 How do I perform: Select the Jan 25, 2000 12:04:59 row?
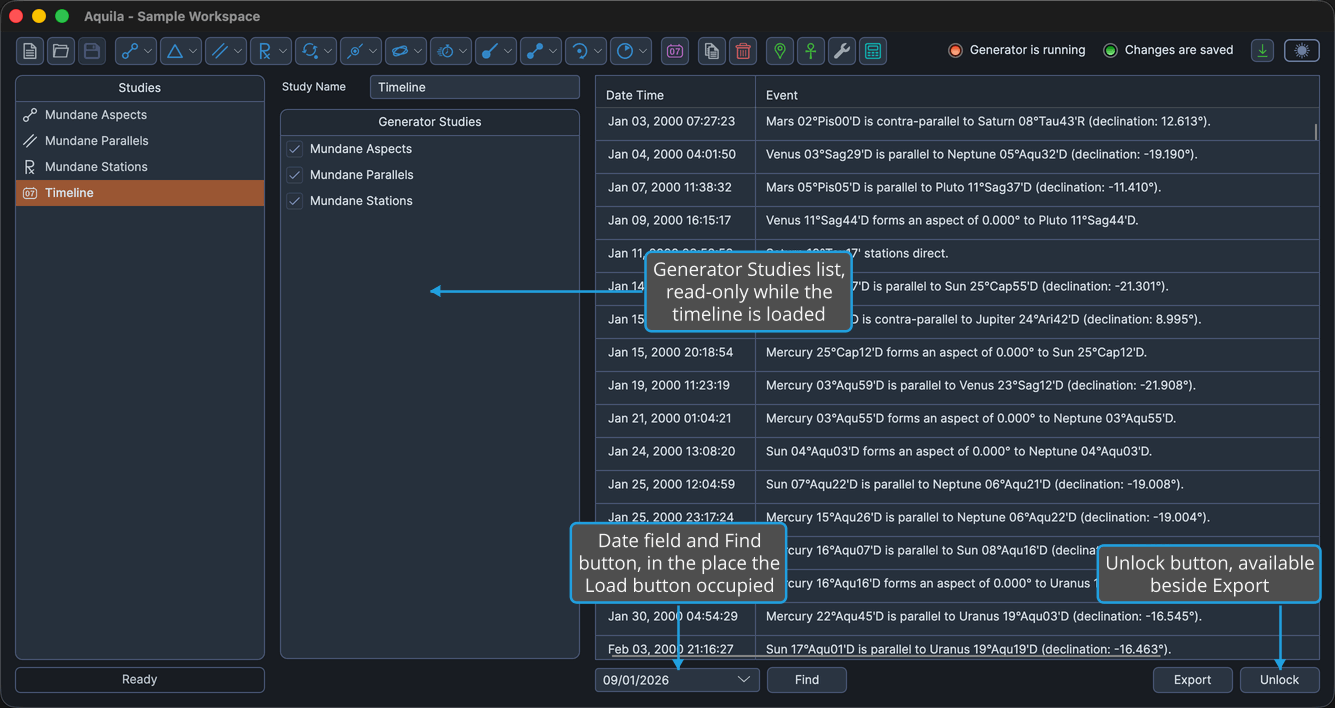click(x=957, y=484)
